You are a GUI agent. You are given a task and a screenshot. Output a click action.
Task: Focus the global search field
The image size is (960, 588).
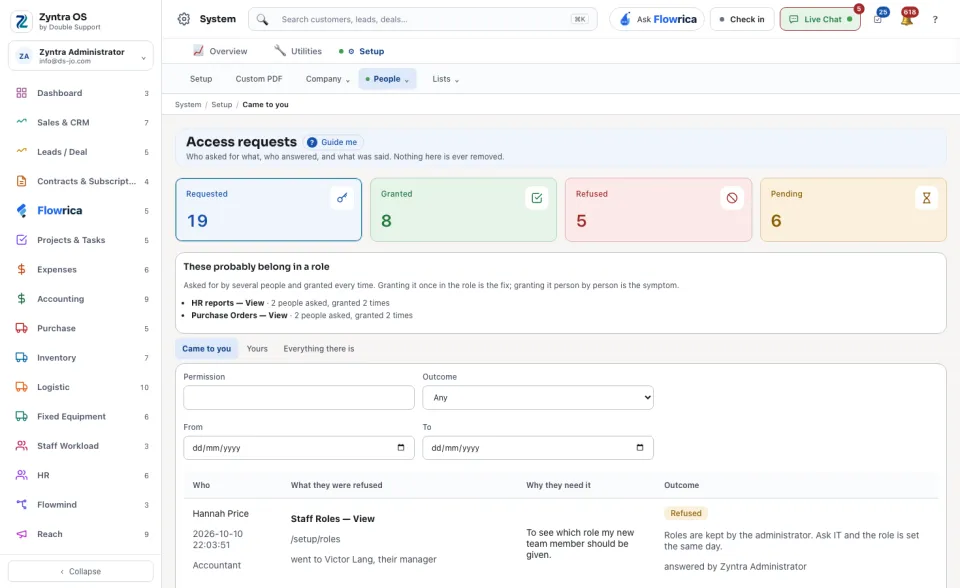(422, 19)
